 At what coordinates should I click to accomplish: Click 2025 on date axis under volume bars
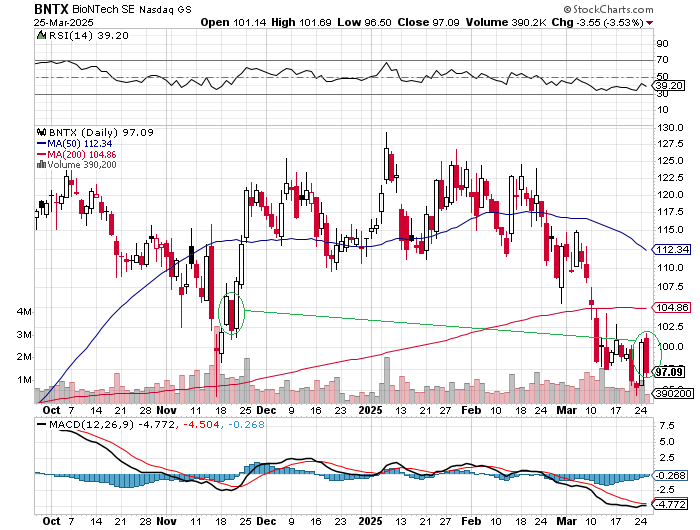click(x=371, y=410)
